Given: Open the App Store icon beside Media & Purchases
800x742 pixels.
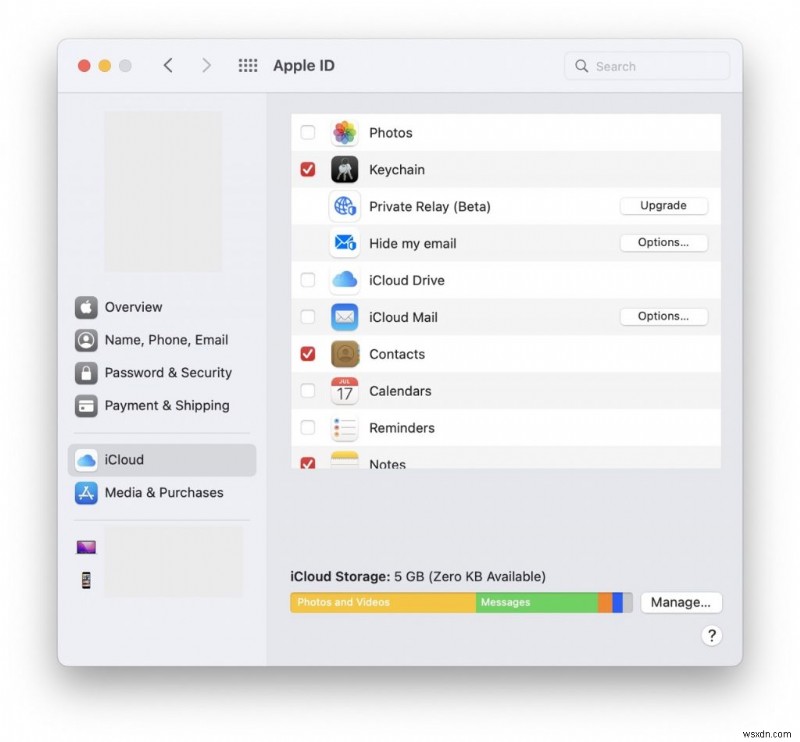Looking at the screenshot, I should pos(86,492).
